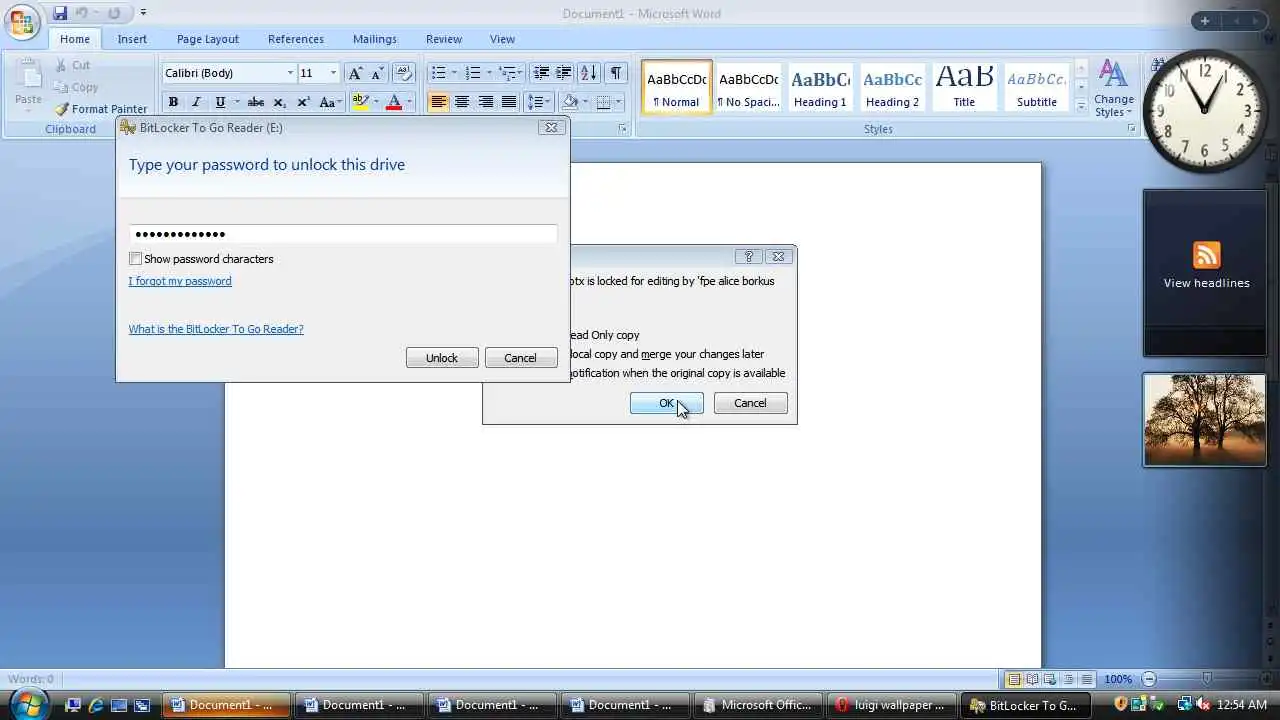
Task: Open the View tab
Action: click(502, 39)
